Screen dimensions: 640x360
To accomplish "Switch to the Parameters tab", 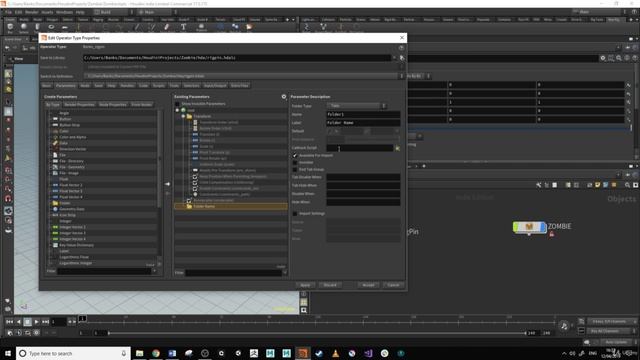I will [66, 86].
